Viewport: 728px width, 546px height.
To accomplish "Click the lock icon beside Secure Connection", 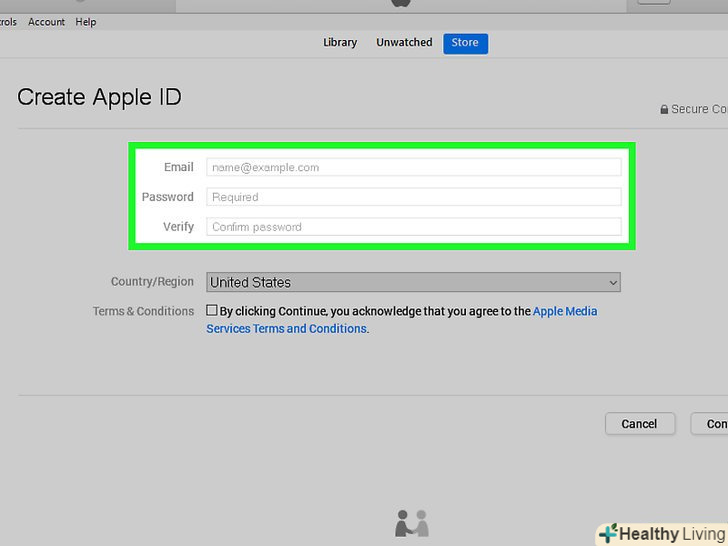I will [664, 109].
